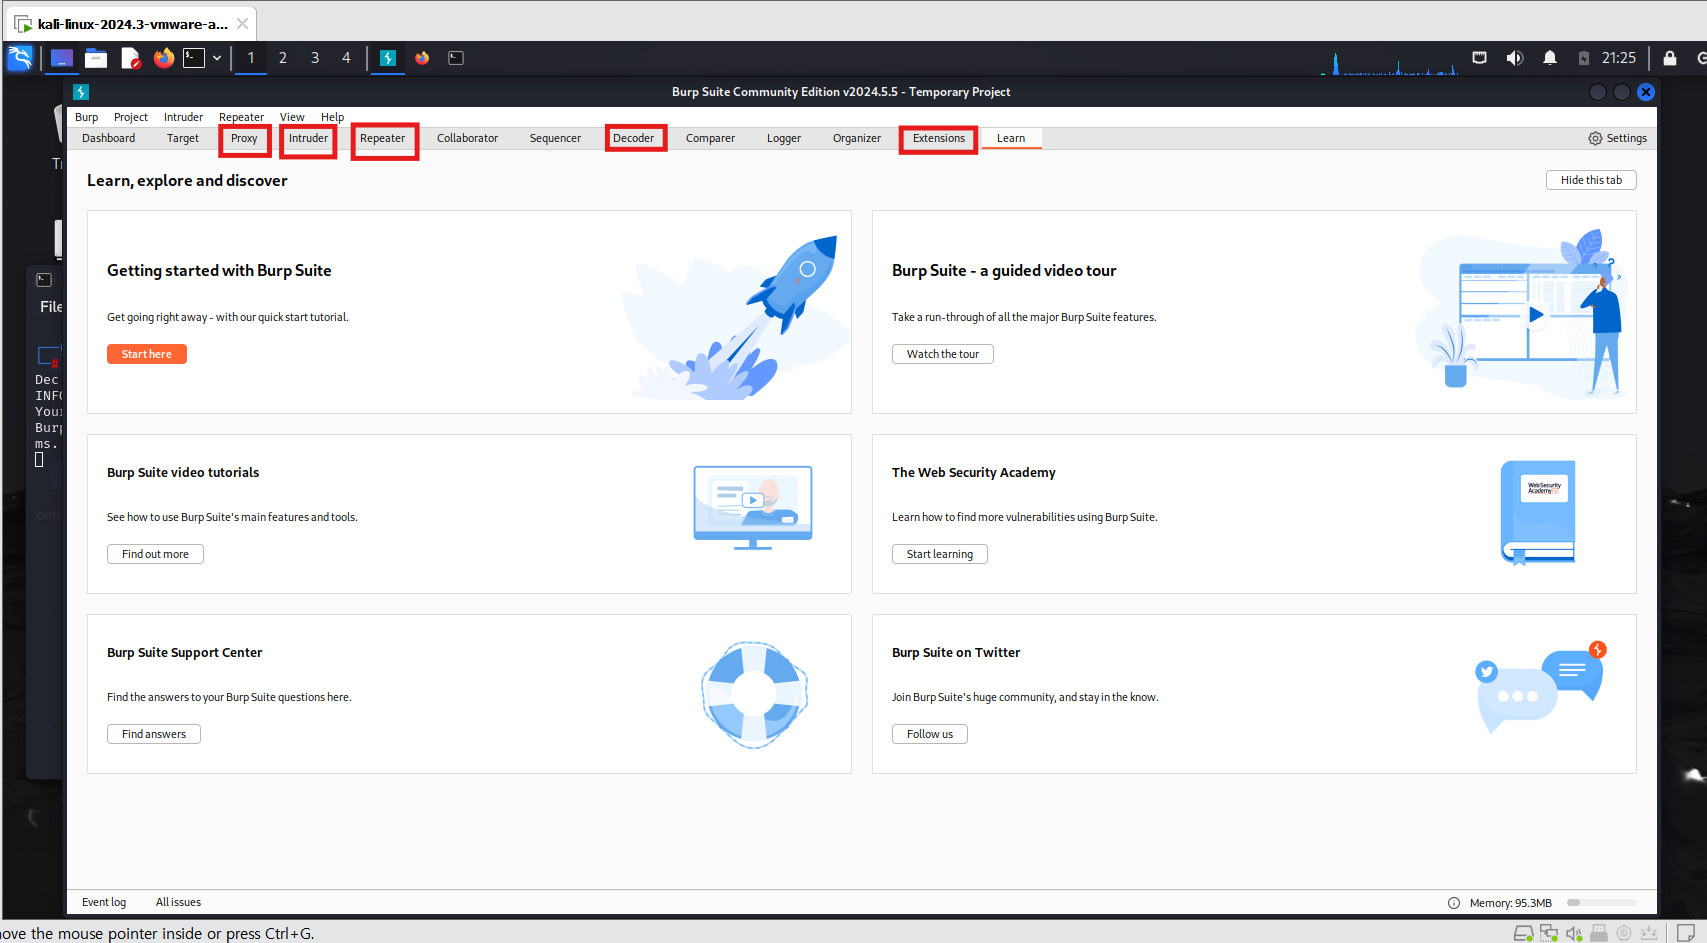Click the CPU usage graph in the panel
1707x943 pixels.
(1390, 62)
